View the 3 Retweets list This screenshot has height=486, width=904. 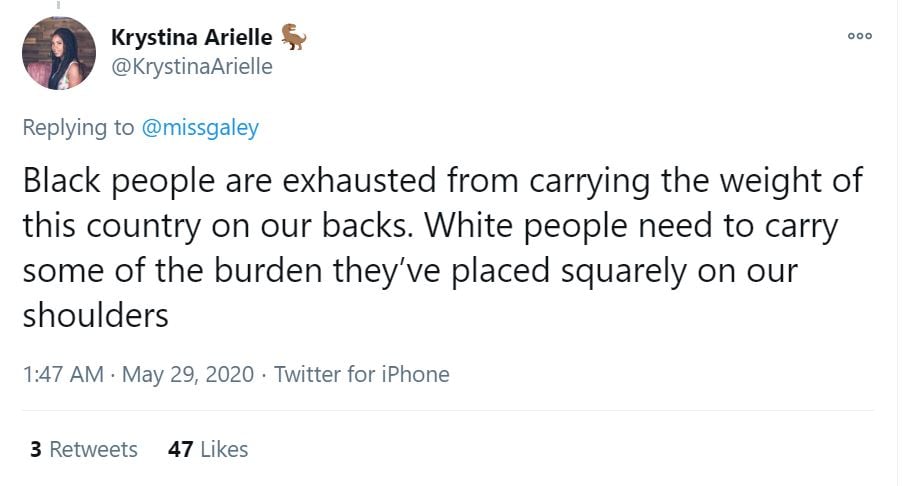pos(84,449)
